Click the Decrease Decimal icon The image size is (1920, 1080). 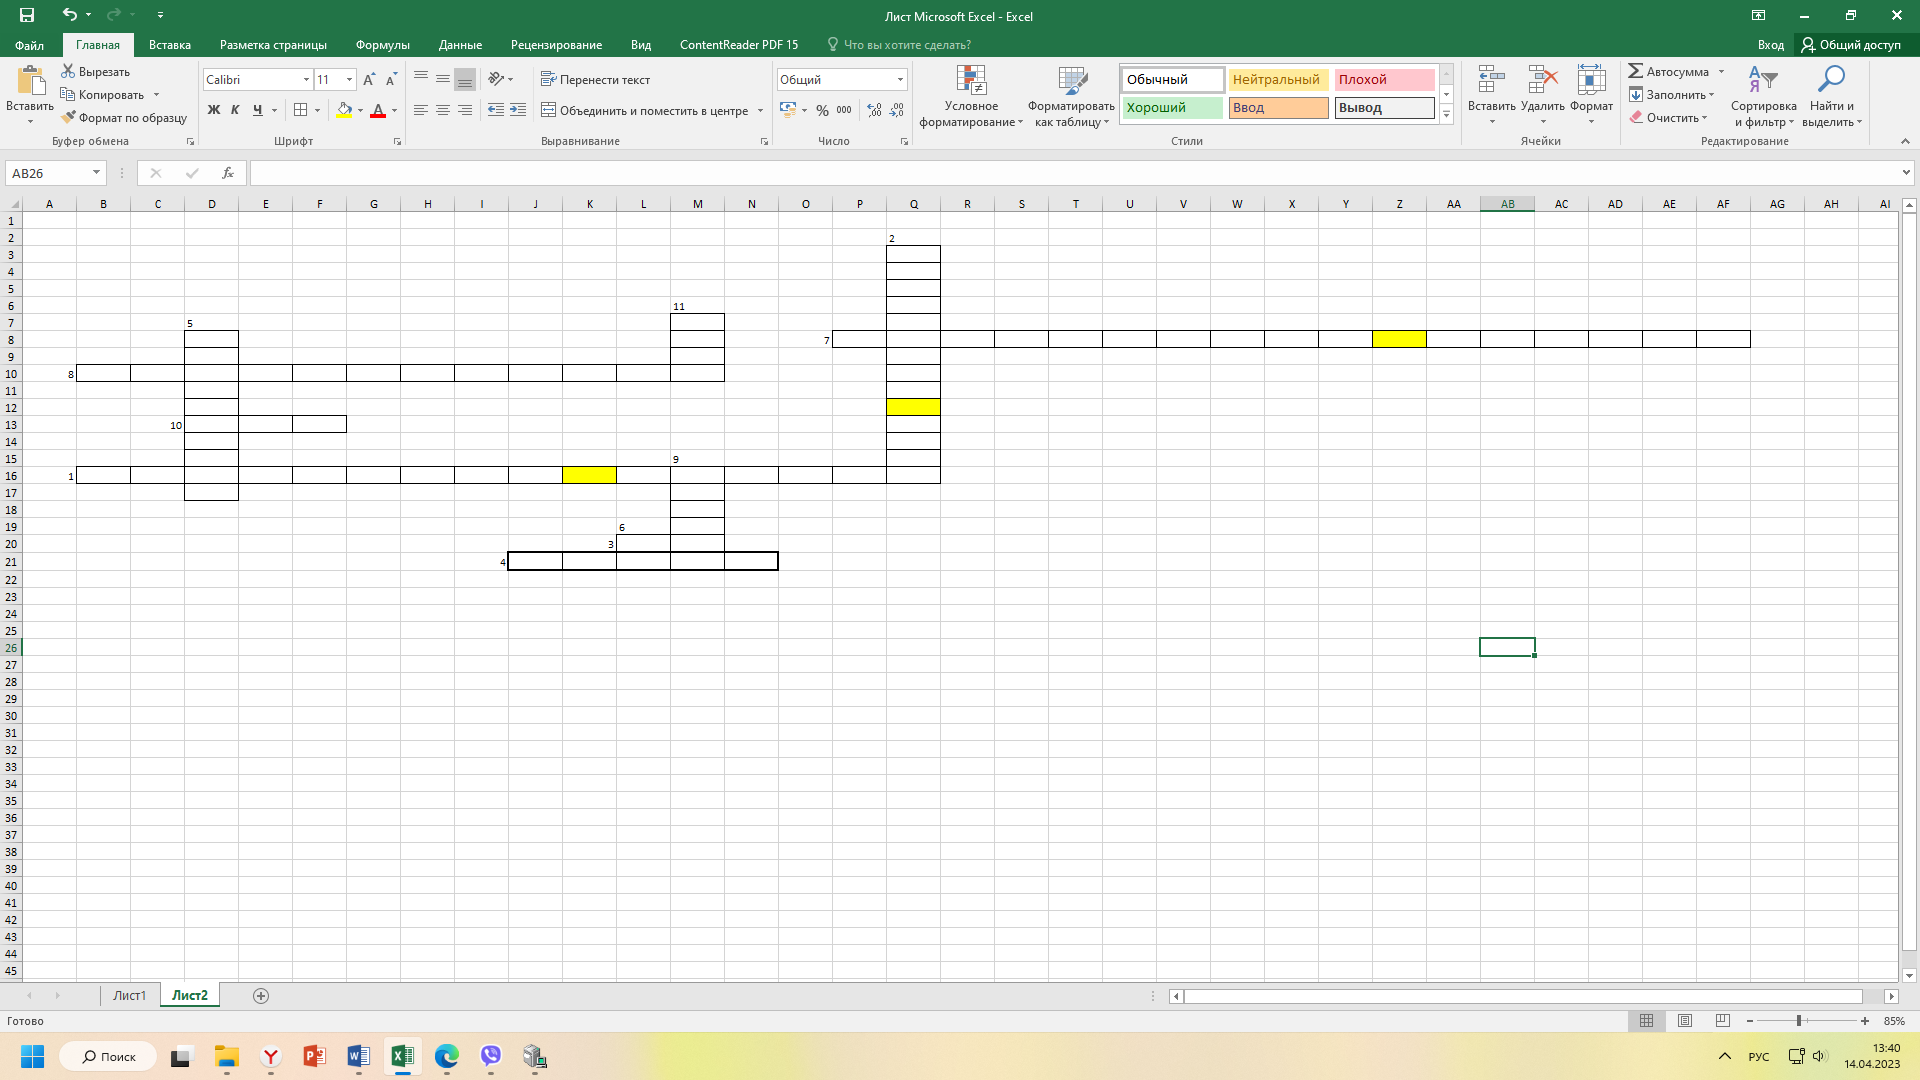coord(897,110)
